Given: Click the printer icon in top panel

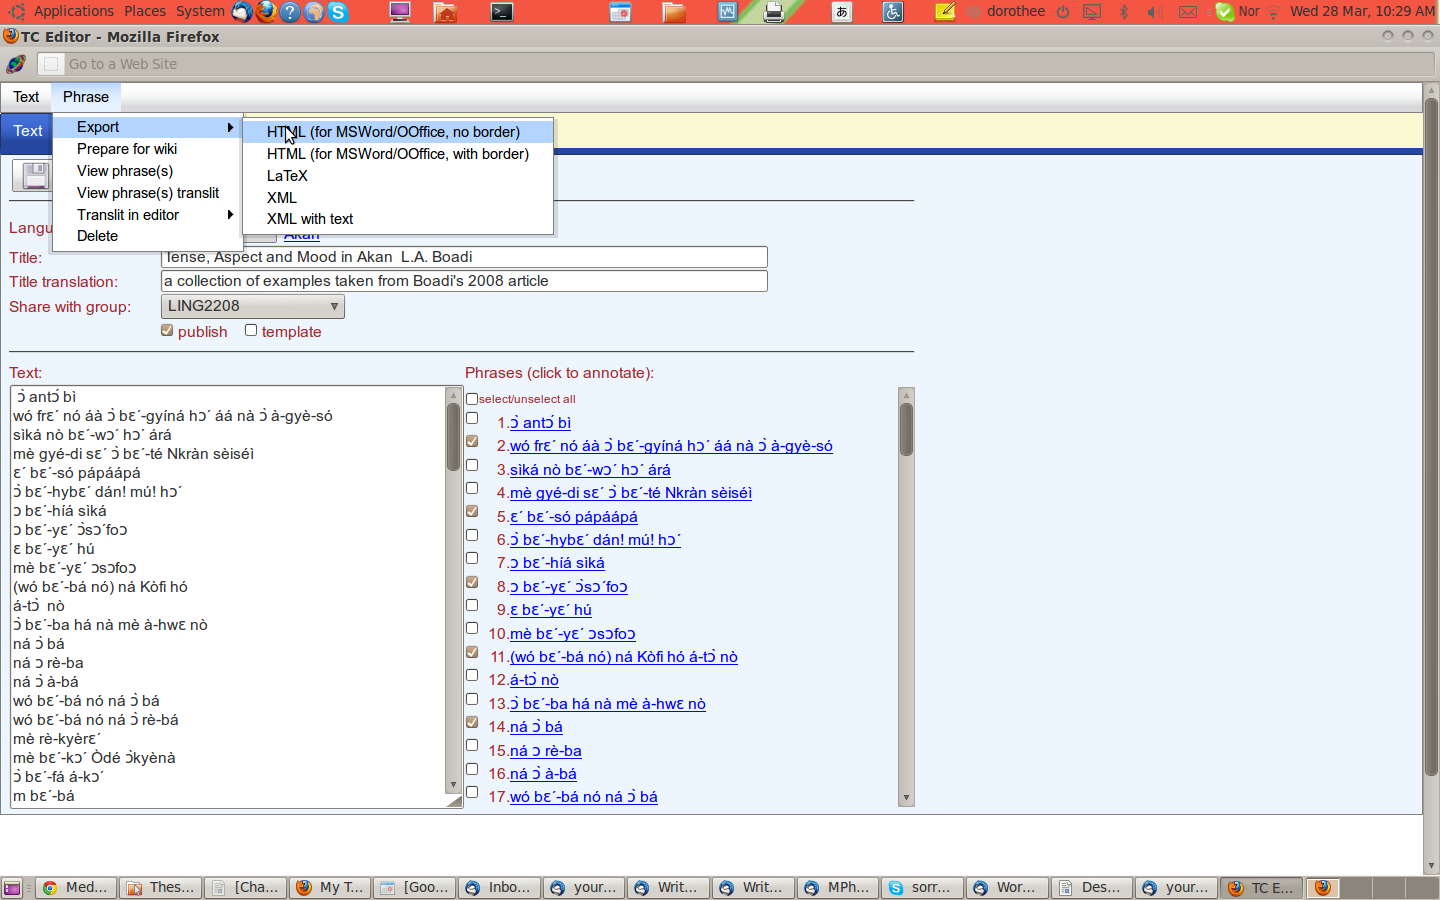Looking at the screenshot, I should (x=773, y=12).
